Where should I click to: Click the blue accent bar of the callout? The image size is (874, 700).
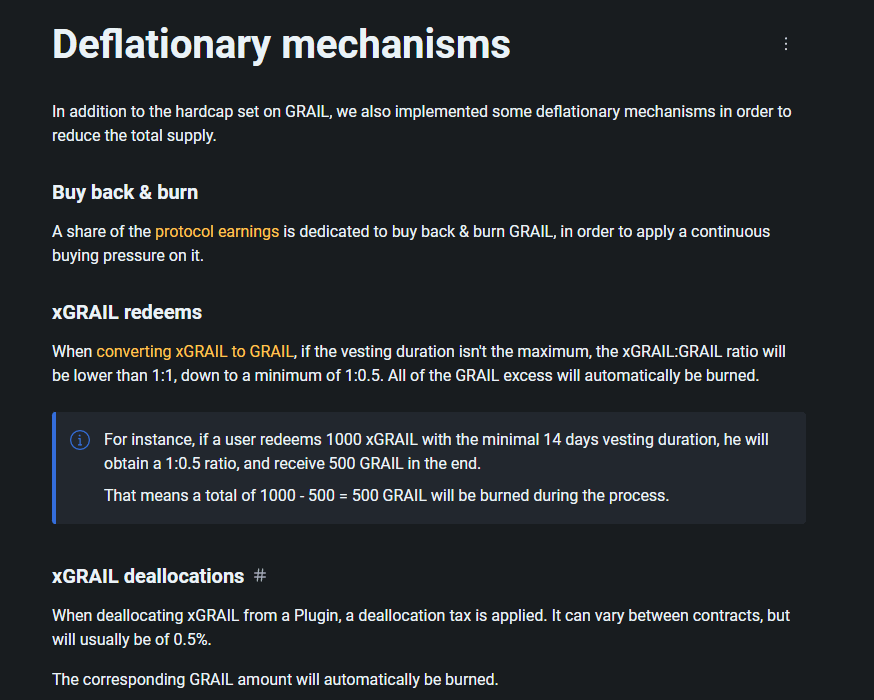tap(54, 468)
